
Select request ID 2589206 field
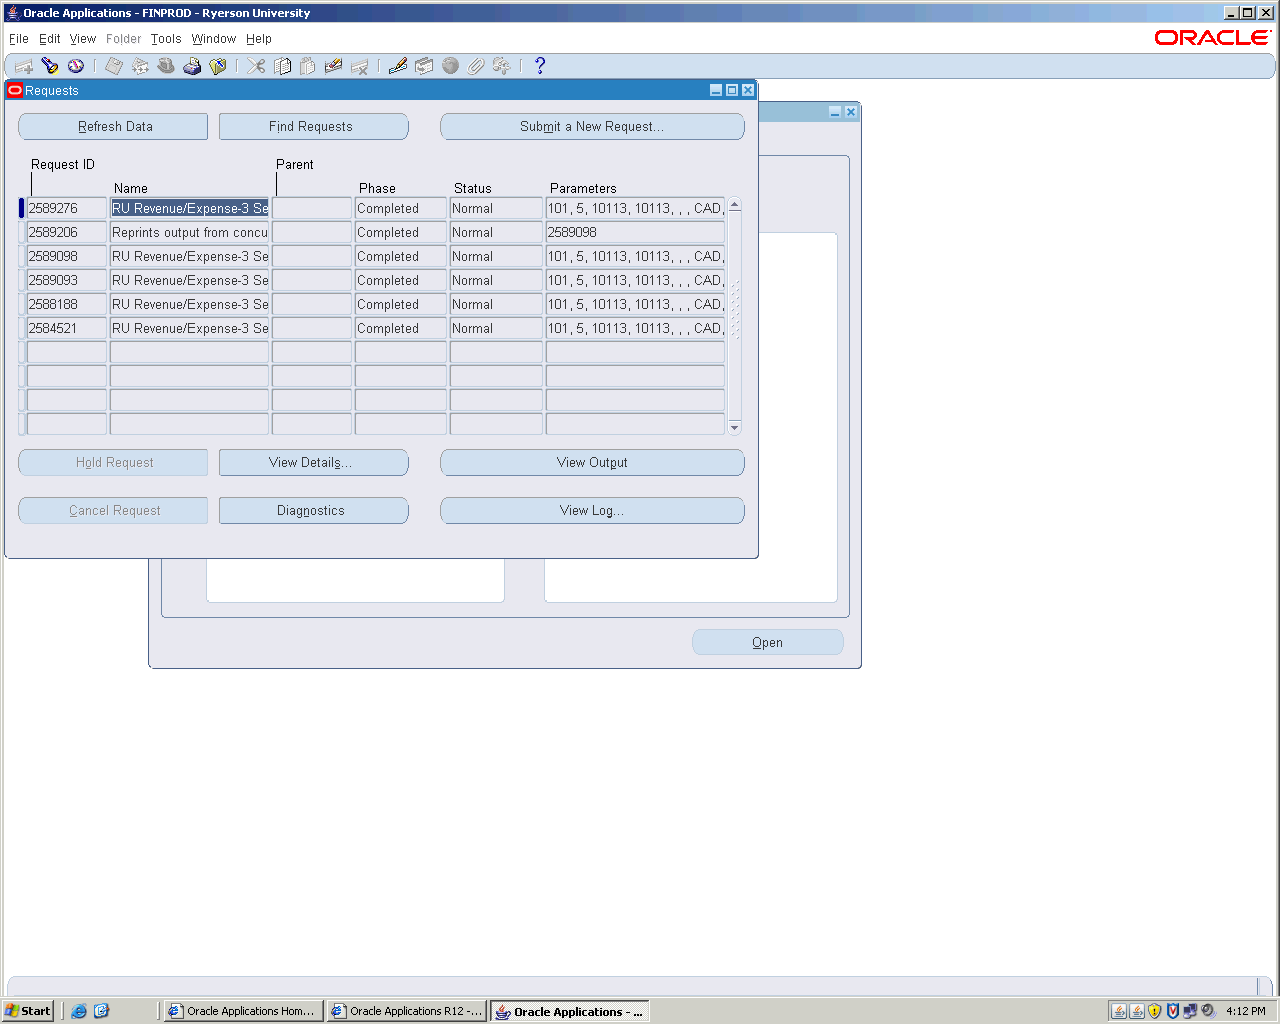[x=66, y=233]
